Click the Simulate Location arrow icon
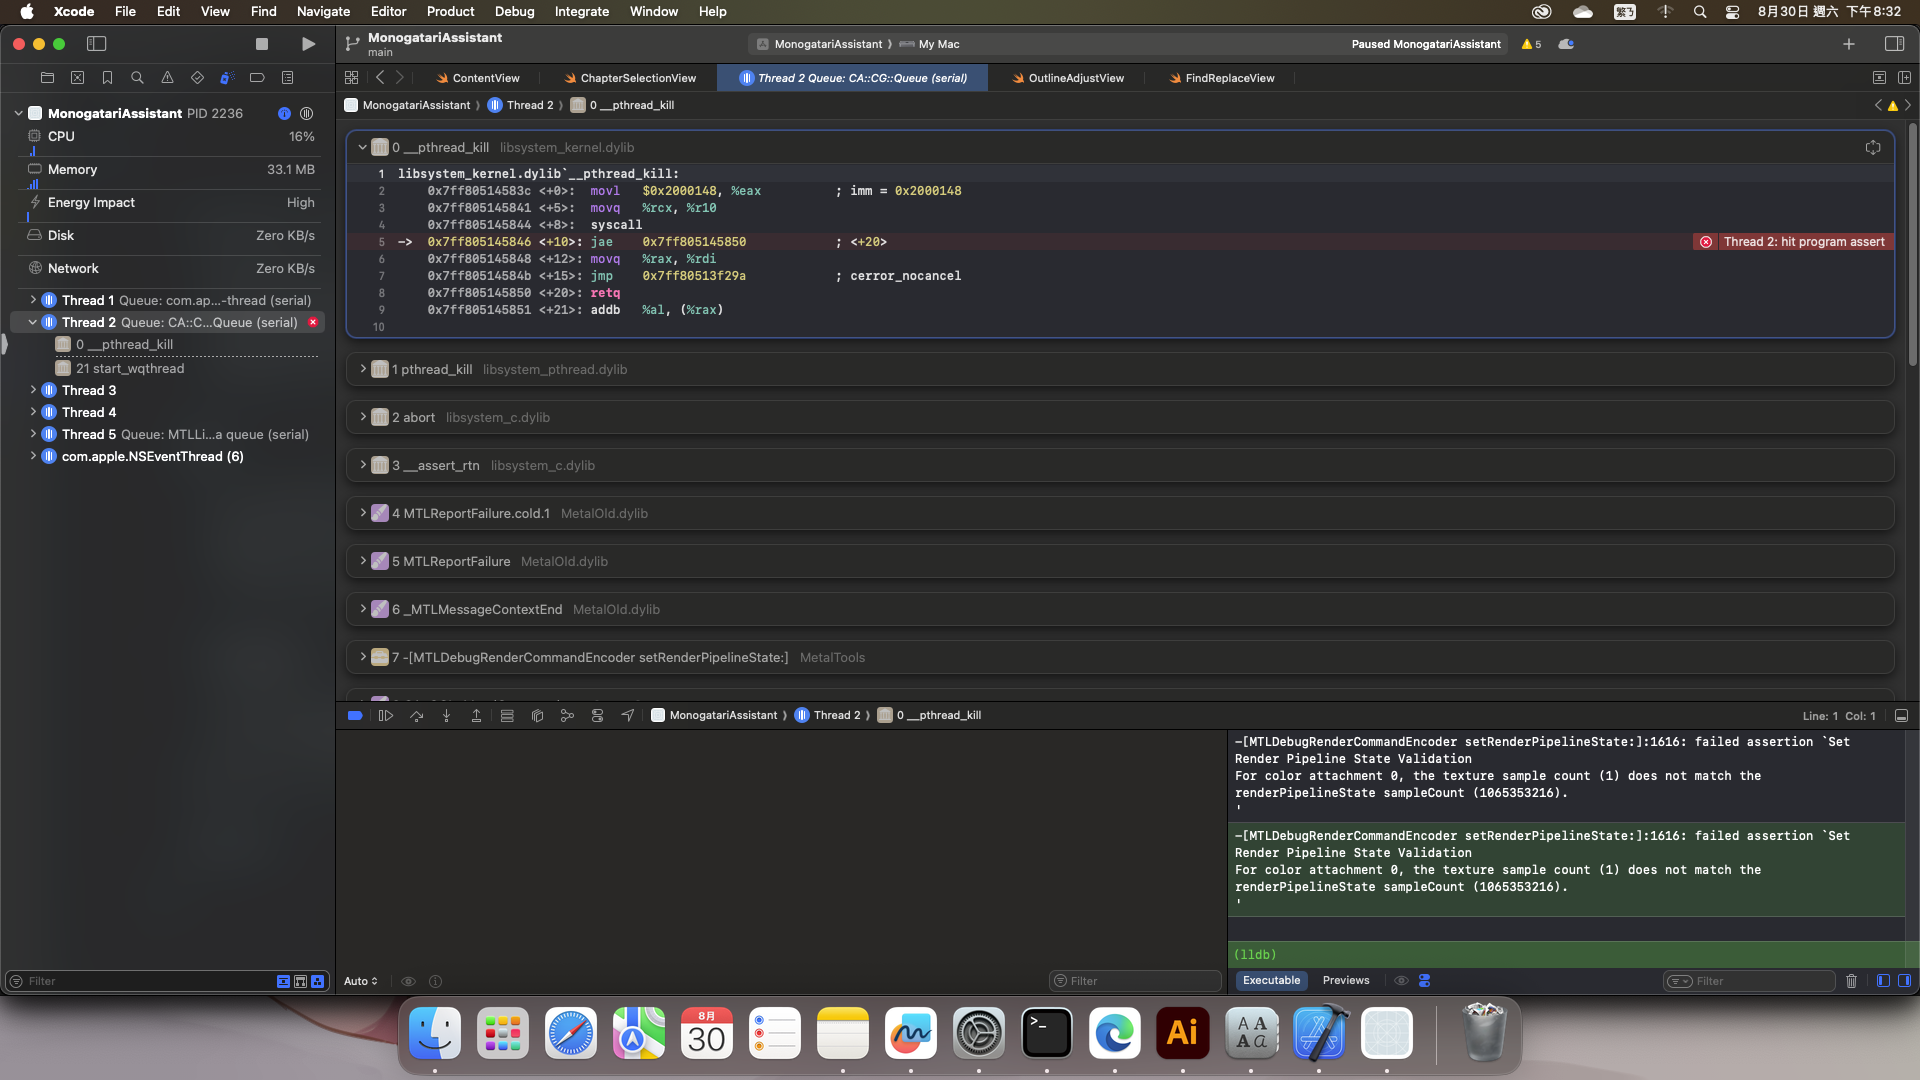This screenshot has height=1080, width=1920. pos(627,715)
